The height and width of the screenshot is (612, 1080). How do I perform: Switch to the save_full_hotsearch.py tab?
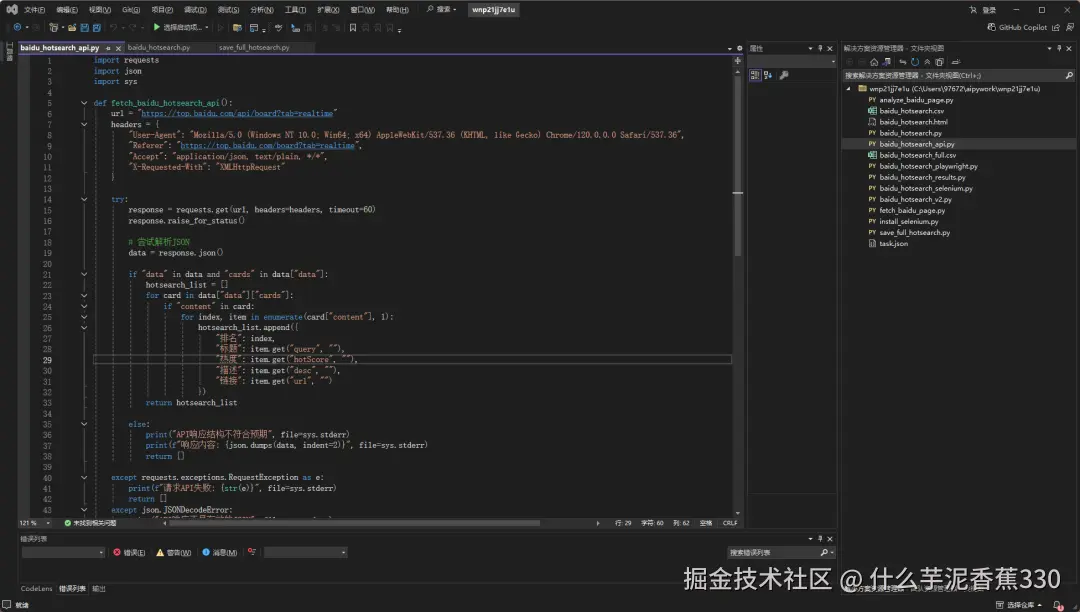point(254,48)
